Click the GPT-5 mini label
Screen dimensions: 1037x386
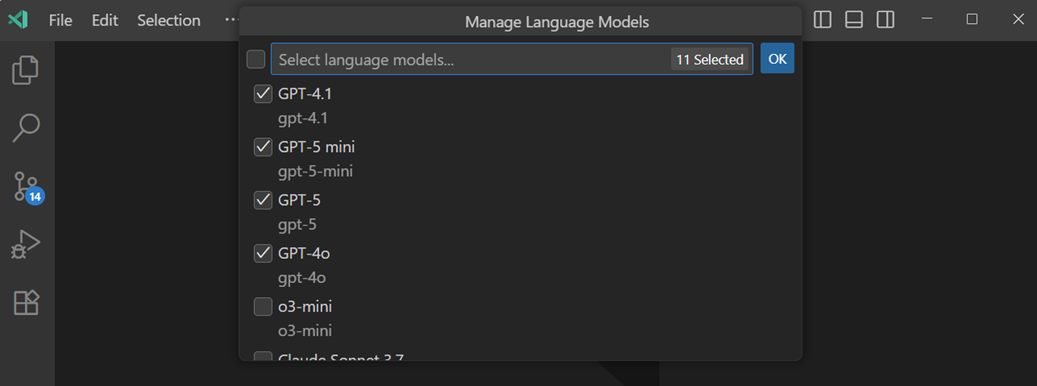[x=316, y=147]
